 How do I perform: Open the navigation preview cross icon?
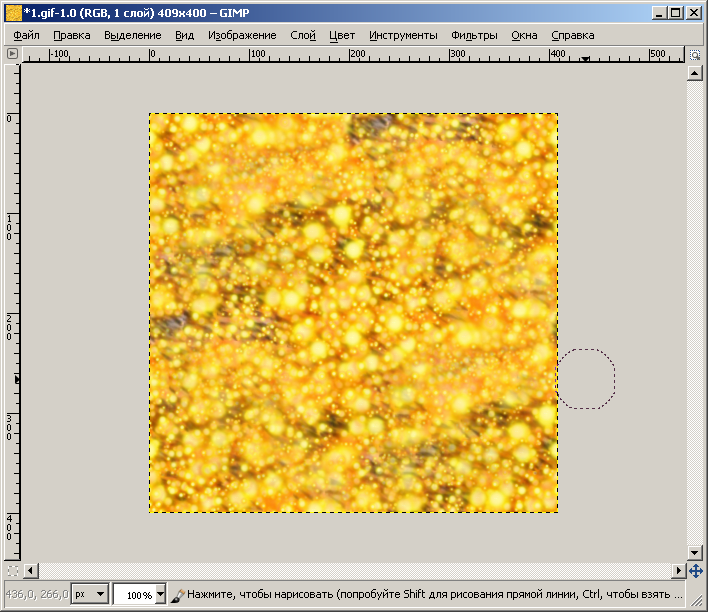pos(695,571)
